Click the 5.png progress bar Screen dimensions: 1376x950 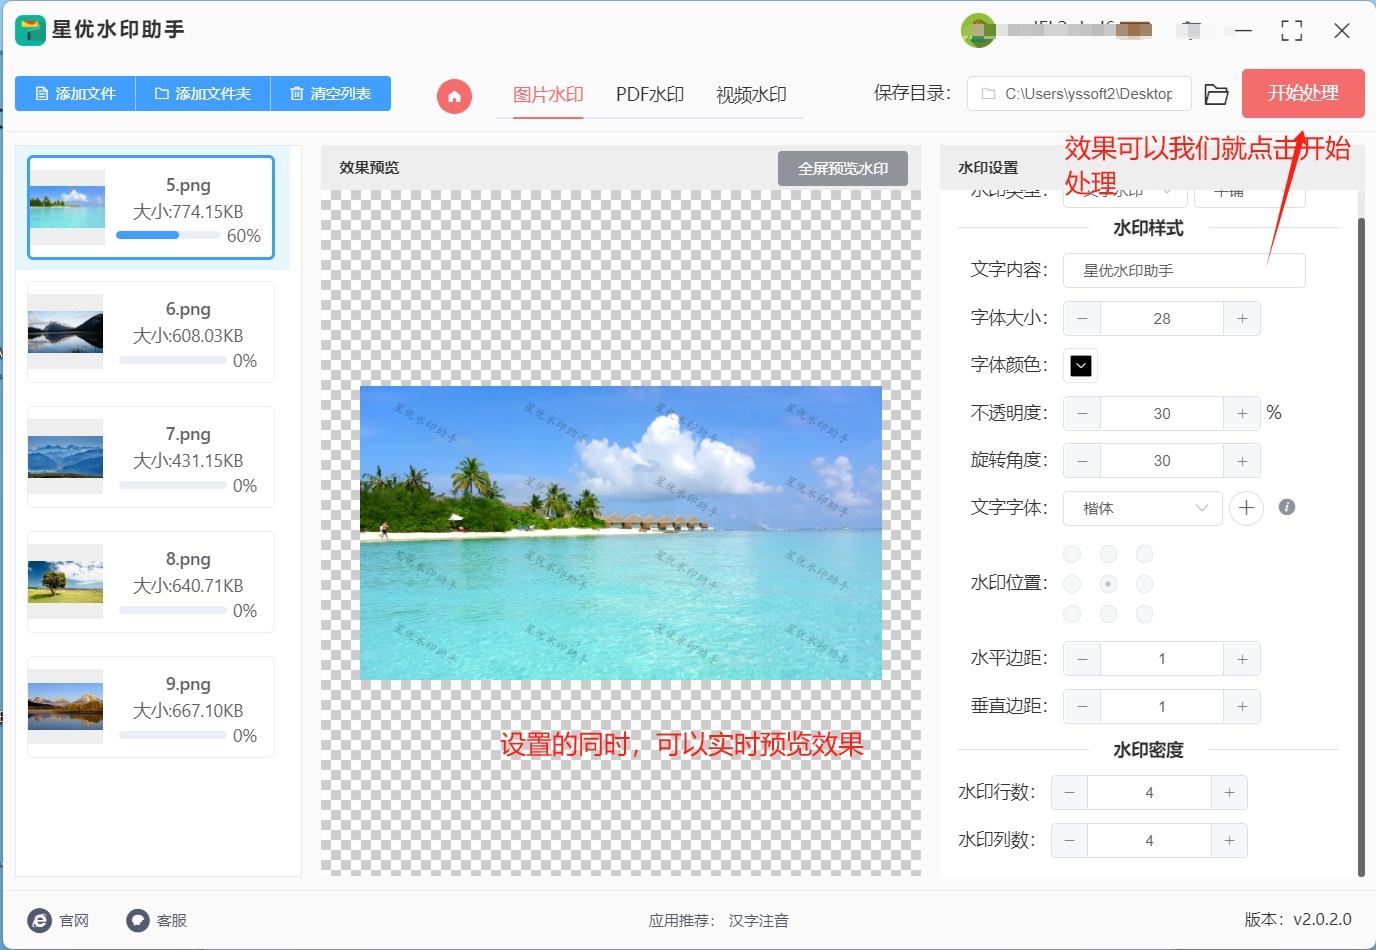click(168, 236)
